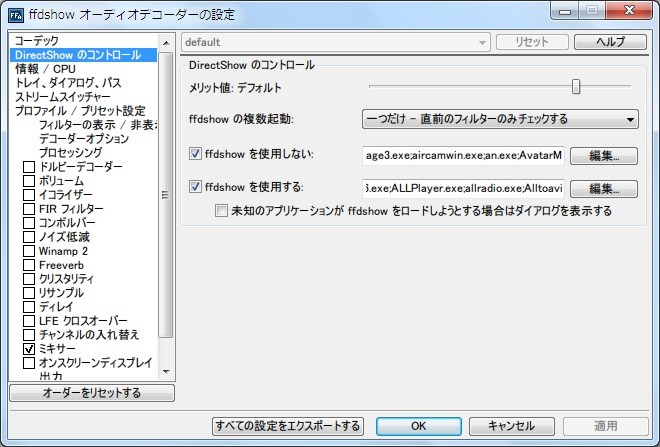660x447 pixels.
Task: Select DirectShow のコントロール tree item
Action: [83, 55]
